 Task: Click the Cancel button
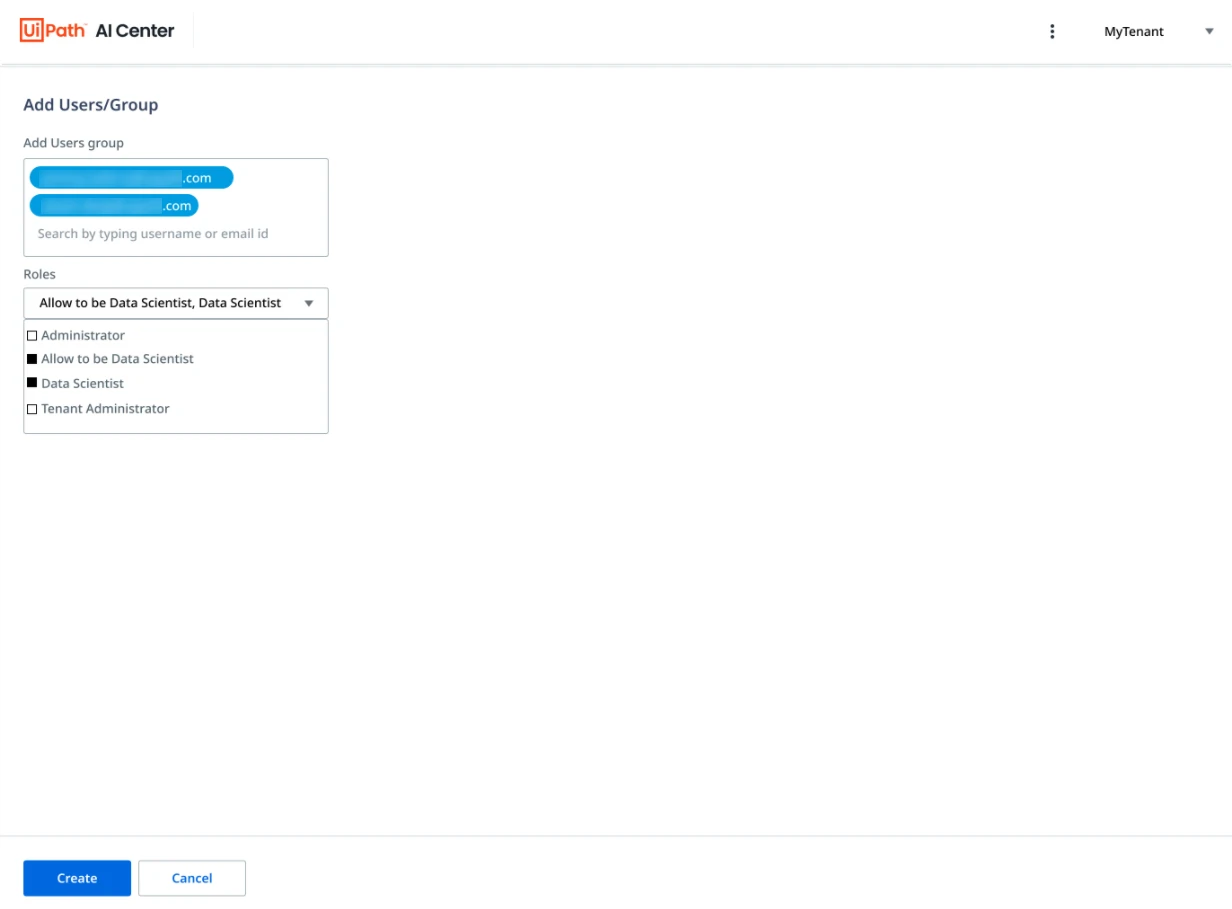click(192, 878)
